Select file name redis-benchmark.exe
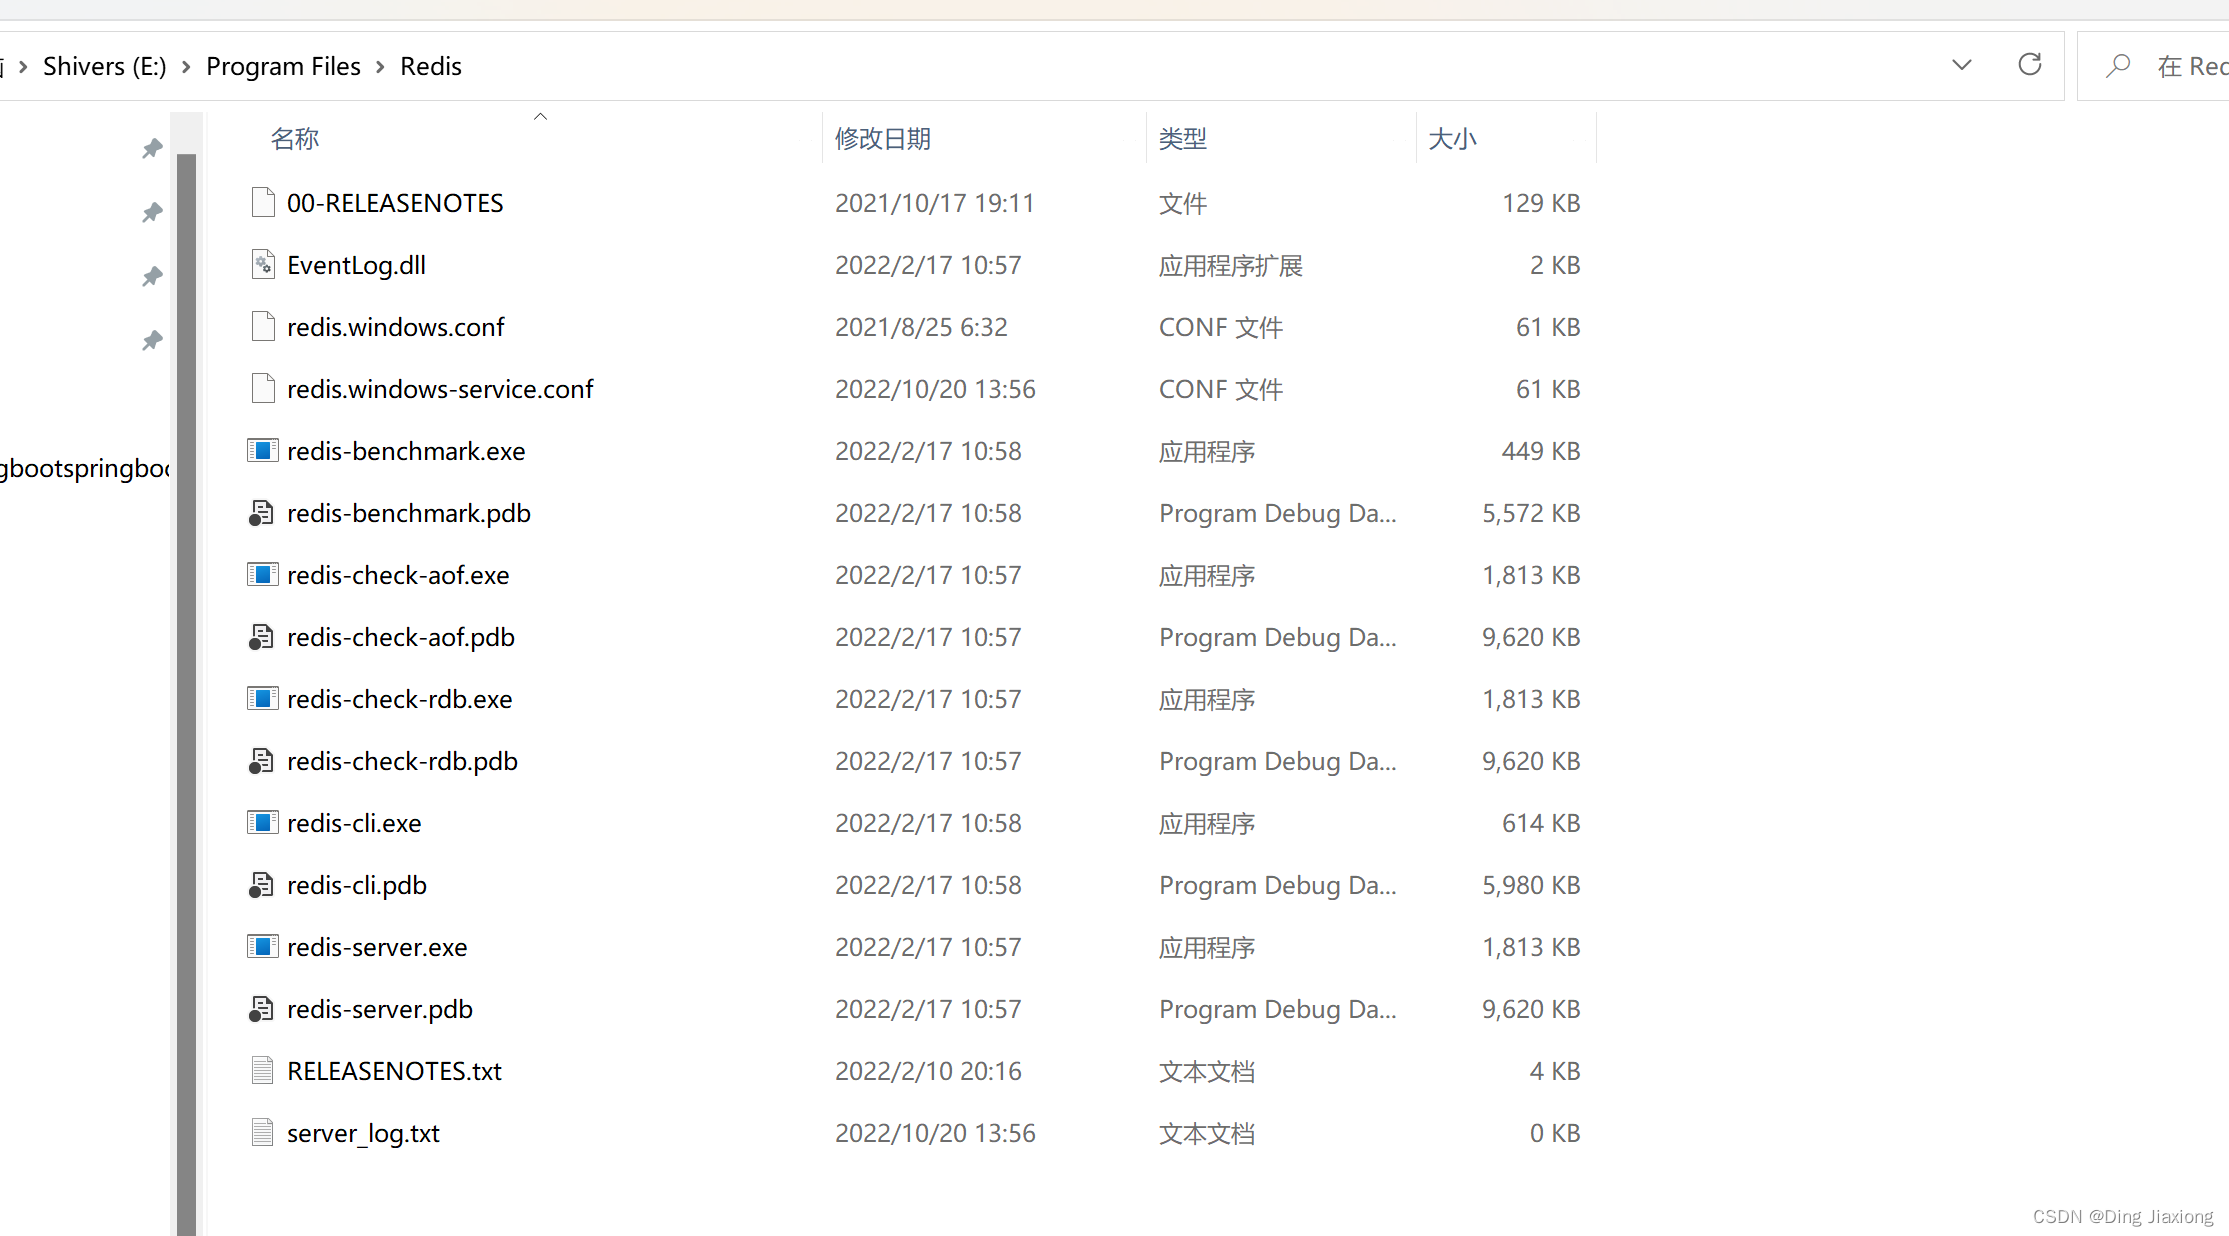The image size is (2229, 1236). coord(406,451)
